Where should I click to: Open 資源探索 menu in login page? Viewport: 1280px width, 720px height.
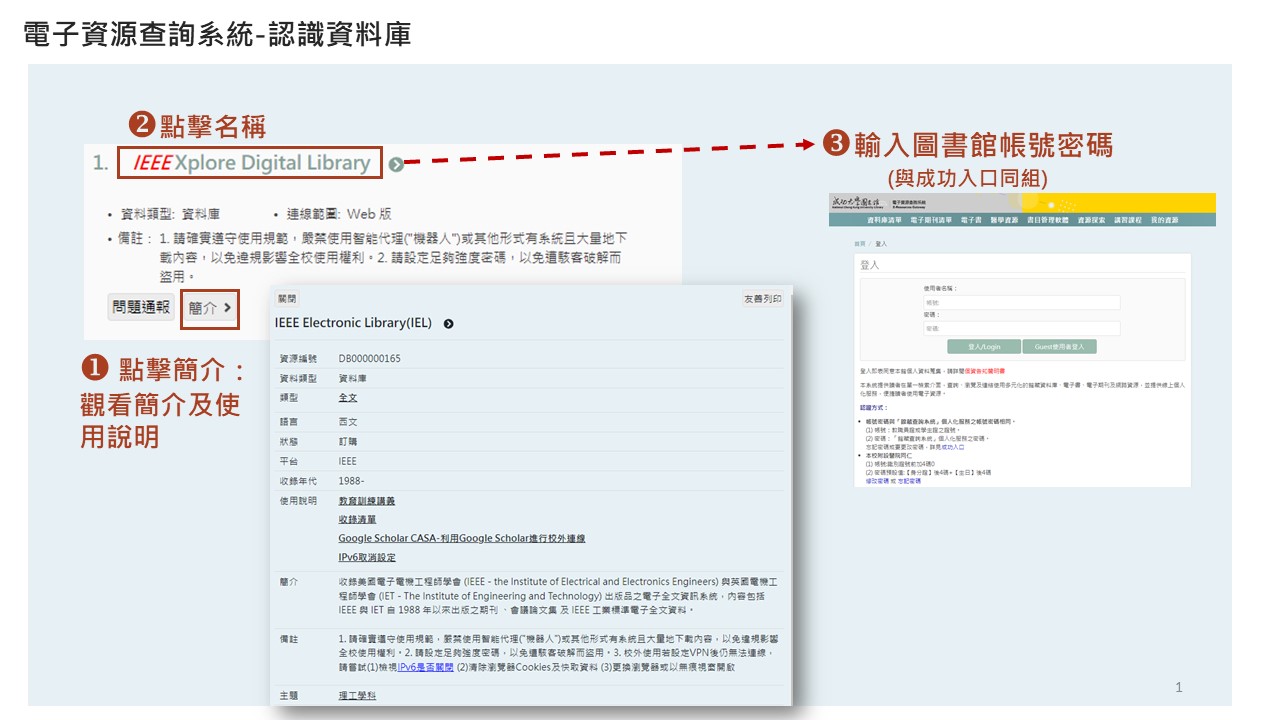tap(1091, 220)
